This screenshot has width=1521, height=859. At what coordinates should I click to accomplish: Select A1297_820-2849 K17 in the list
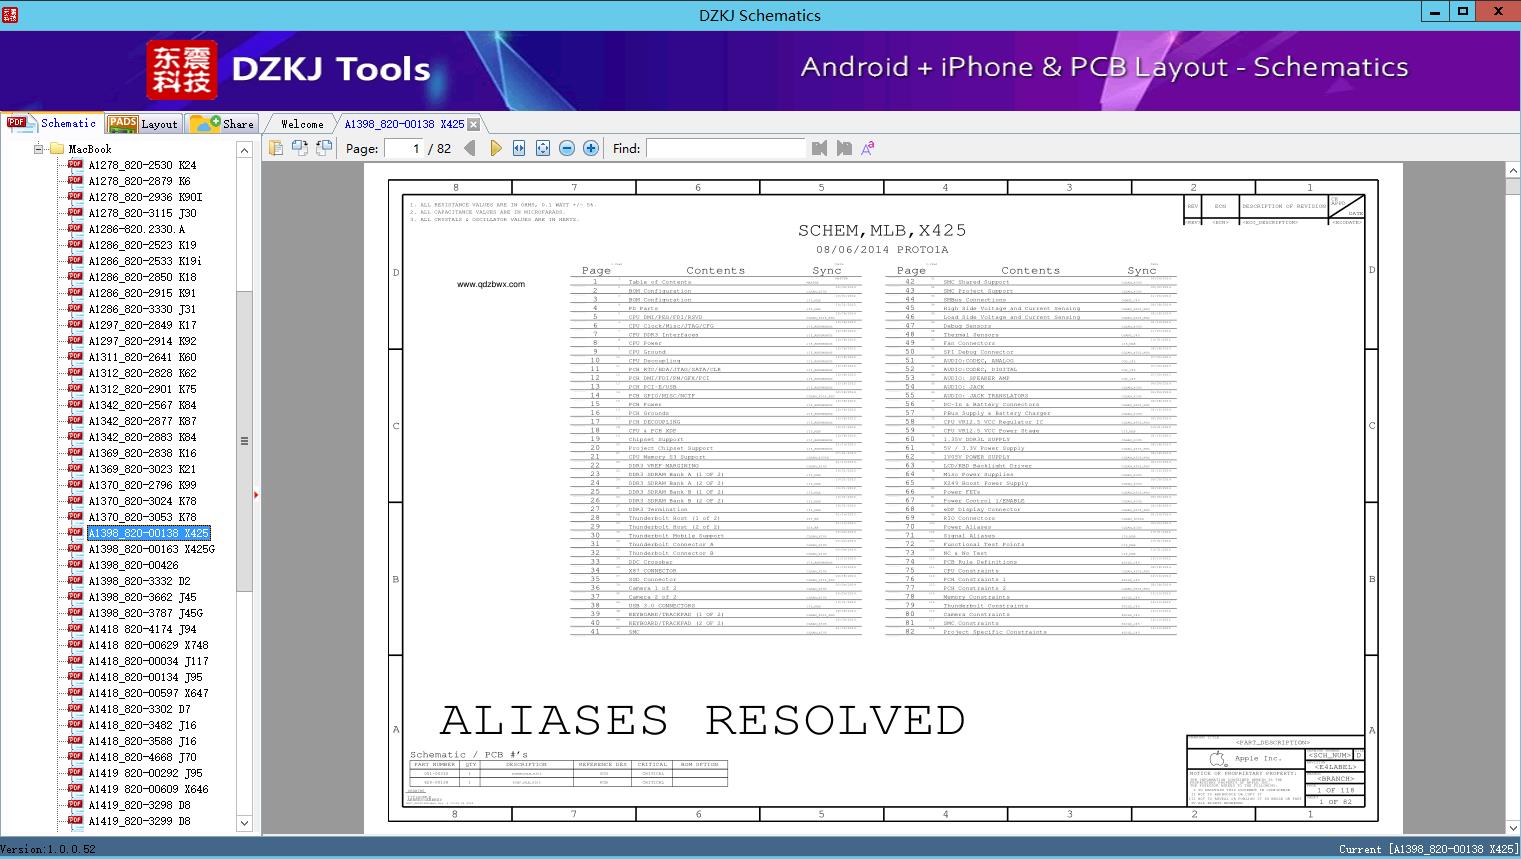pos(142,325)
